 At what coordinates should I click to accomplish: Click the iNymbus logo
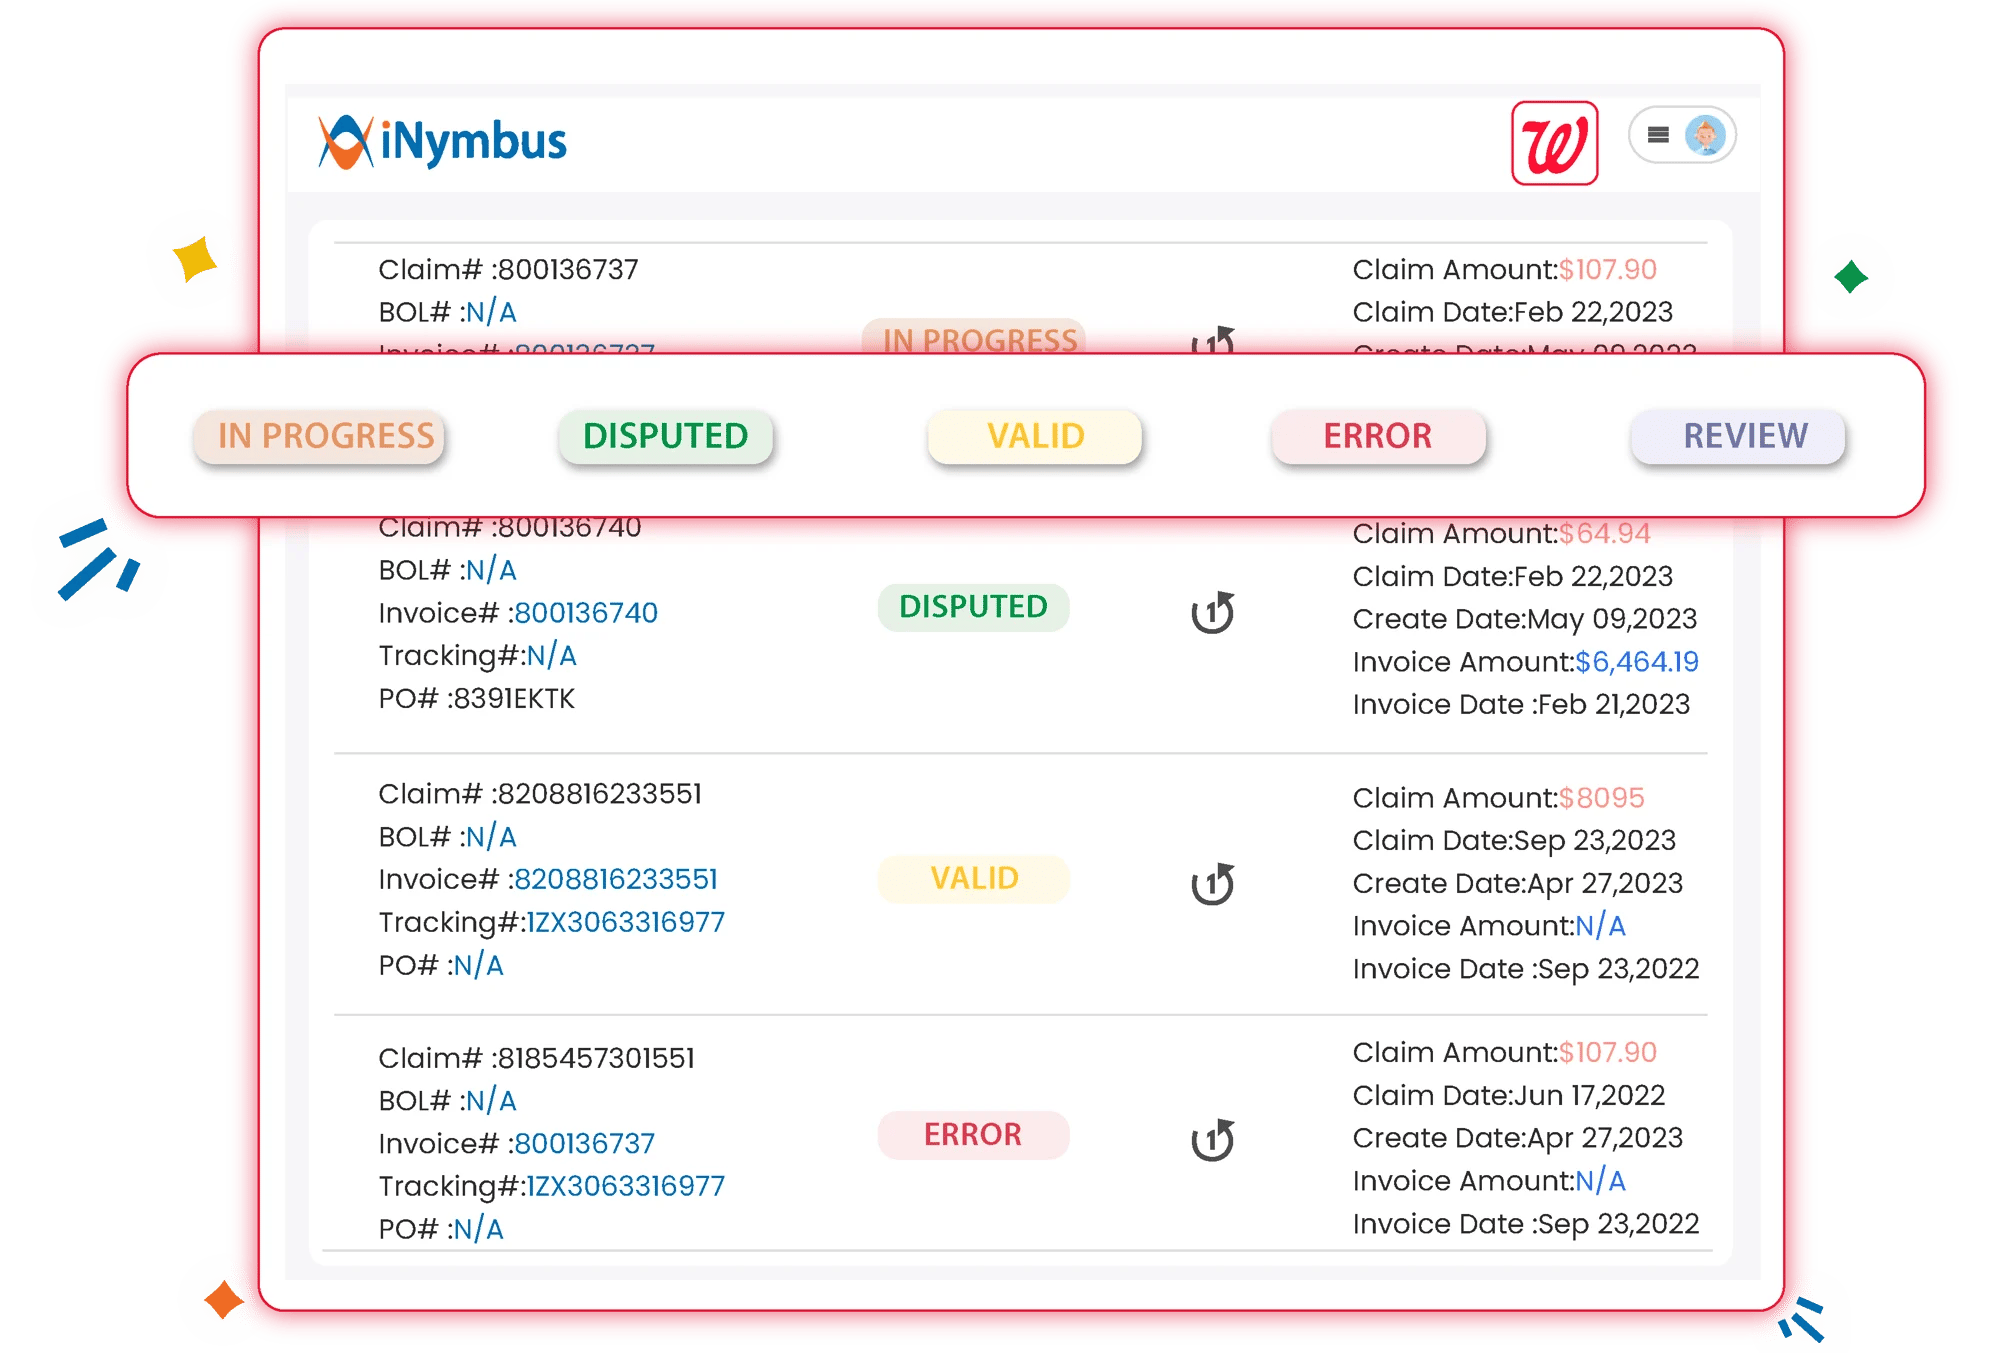(442, 142)
